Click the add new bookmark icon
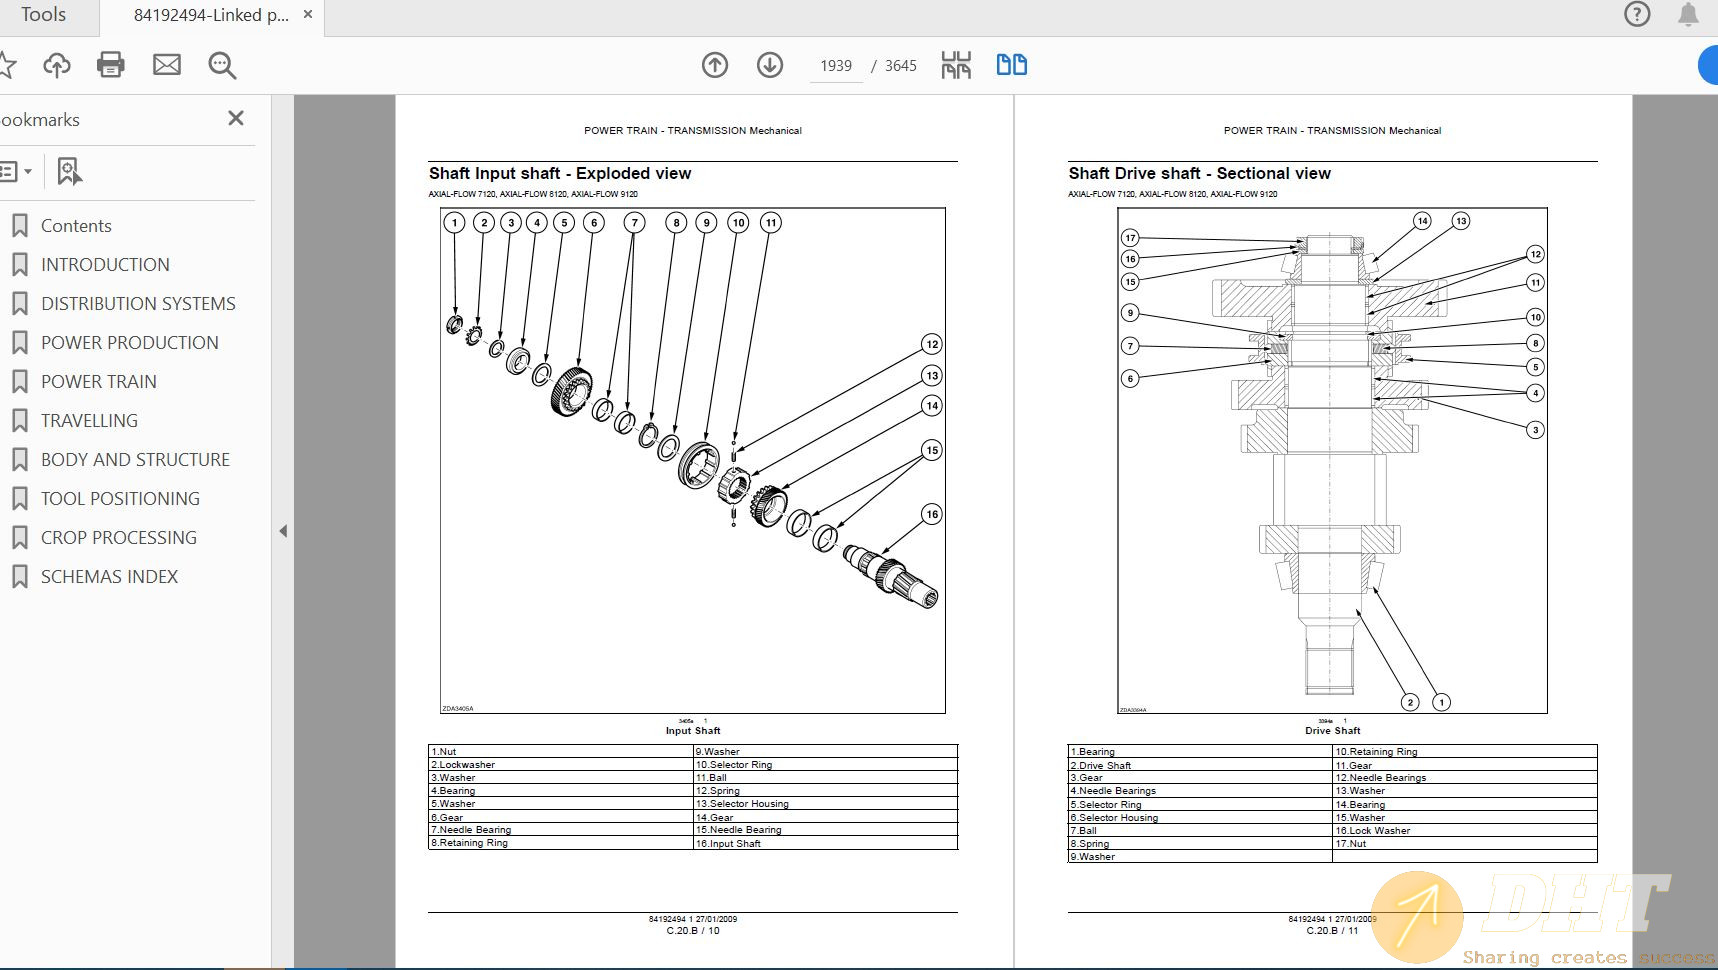The width and height of the screenshot is (1718, 970). [69, 172]
